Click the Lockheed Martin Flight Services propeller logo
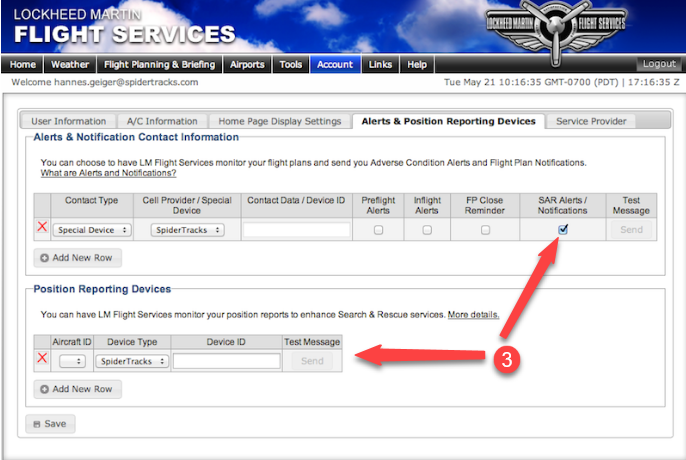The image size is (686, 460). (556, 31)
